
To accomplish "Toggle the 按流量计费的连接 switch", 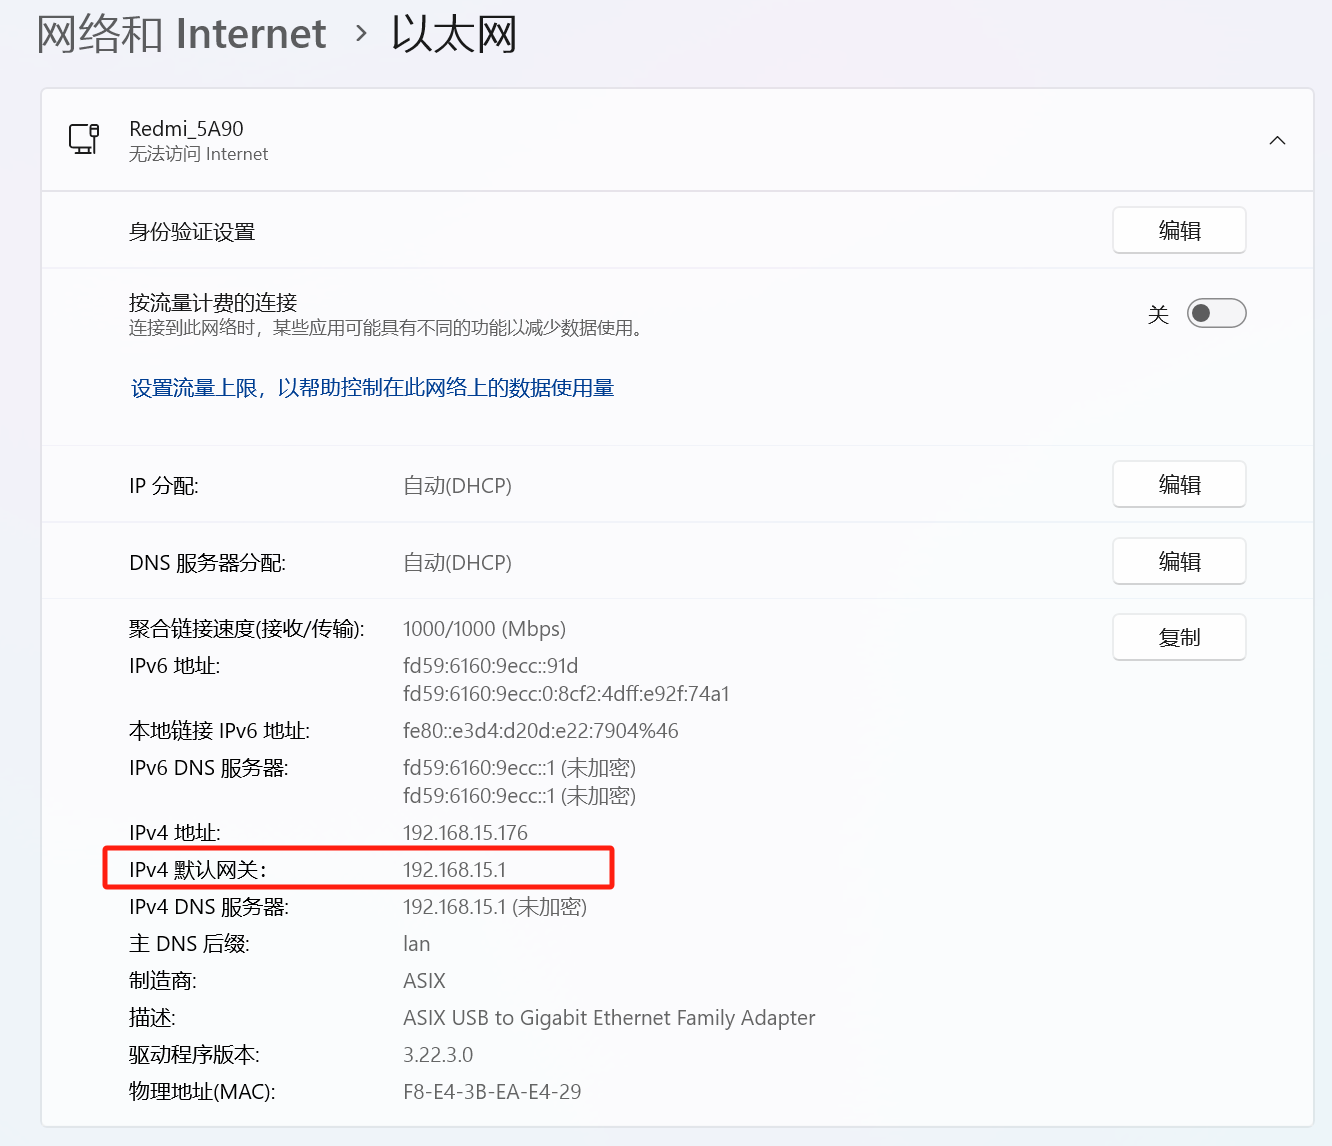I will click(1216, 314).
